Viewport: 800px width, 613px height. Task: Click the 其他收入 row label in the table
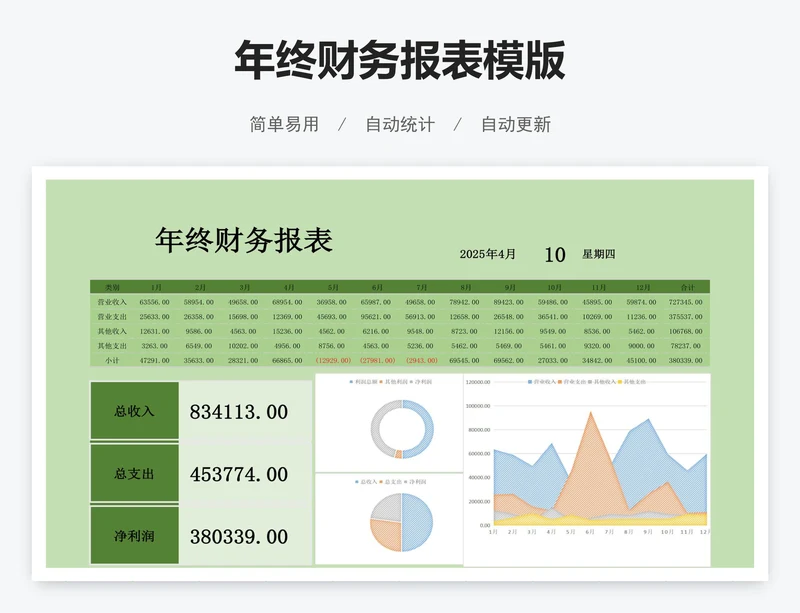pyautogui.click(x=112, y=331)
